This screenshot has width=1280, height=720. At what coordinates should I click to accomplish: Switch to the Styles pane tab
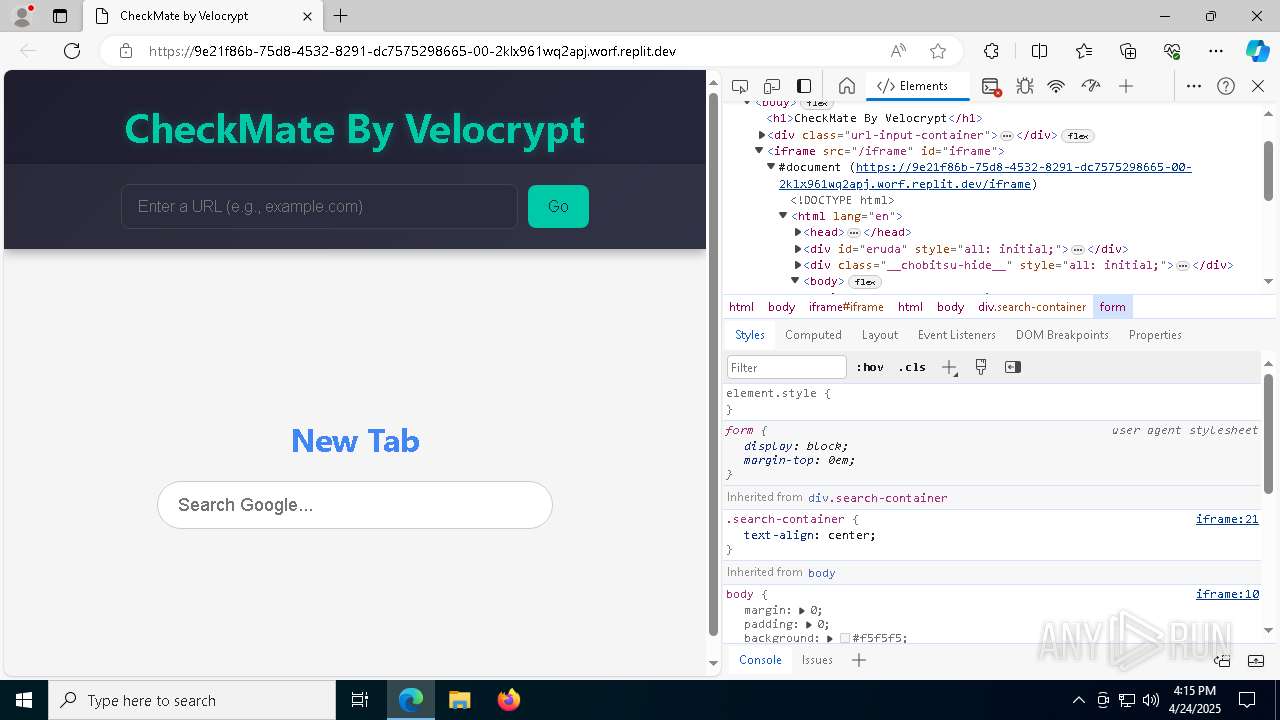(x=750, y=335)
